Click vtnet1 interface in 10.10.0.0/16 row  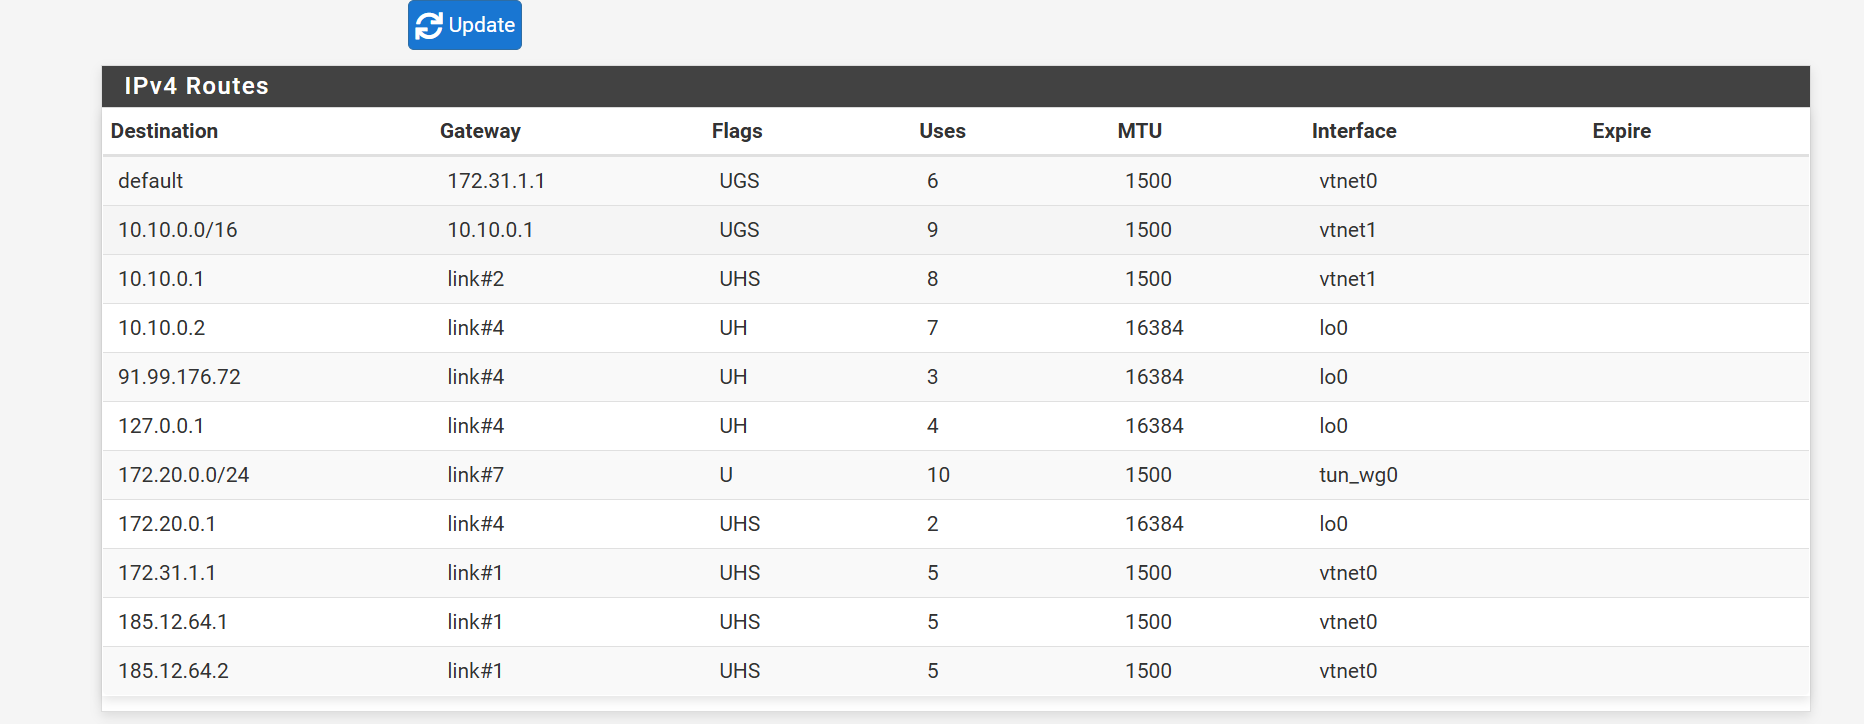pos(1347,230)
